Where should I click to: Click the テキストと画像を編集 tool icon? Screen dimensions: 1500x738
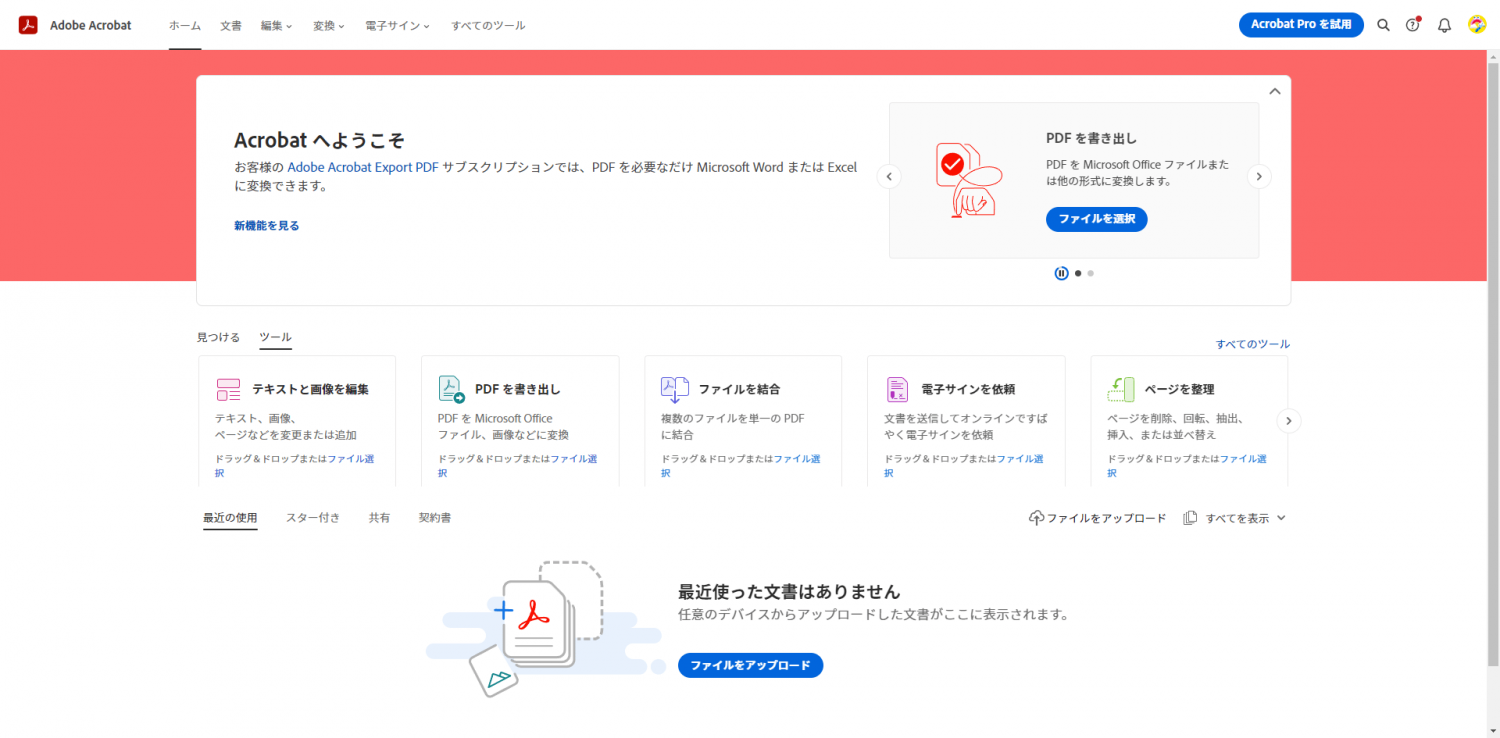pos(228,389)
